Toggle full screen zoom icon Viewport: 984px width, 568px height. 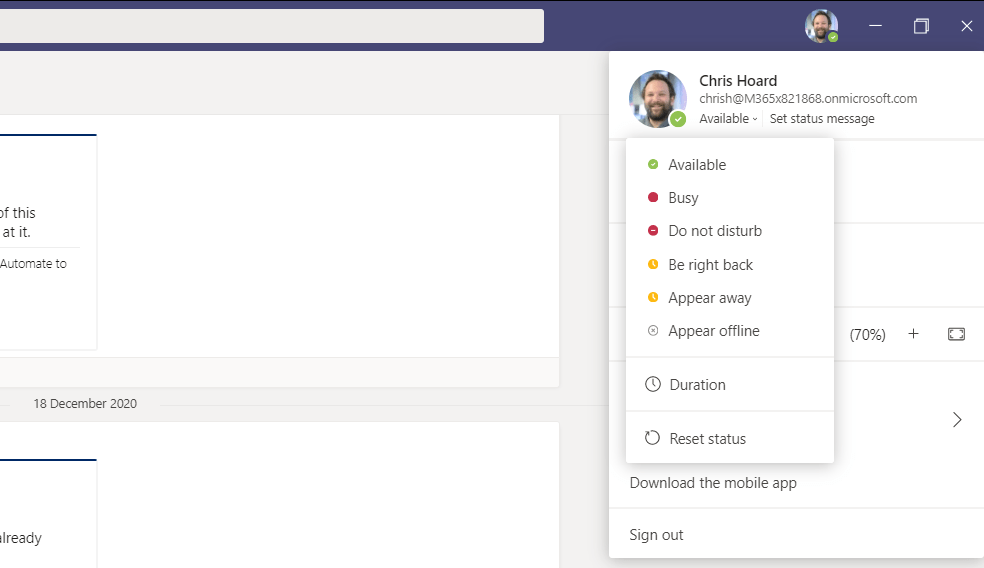(x=956, y=334)
